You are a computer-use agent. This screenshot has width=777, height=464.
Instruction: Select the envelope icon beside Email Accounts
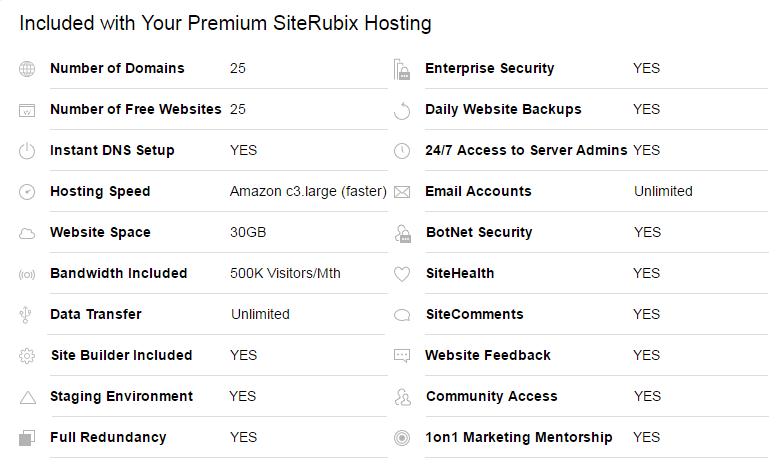click(402, 192)
